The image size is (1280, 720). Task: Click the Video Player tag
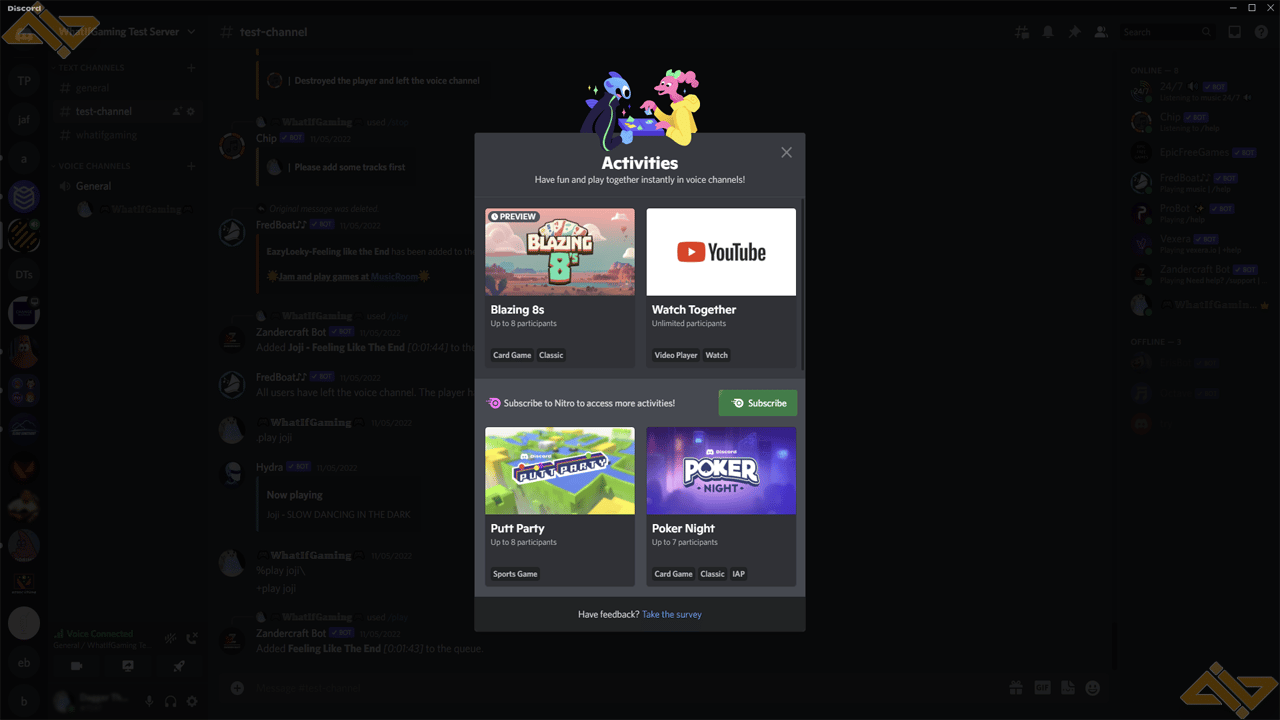click(x=676, y=355)
